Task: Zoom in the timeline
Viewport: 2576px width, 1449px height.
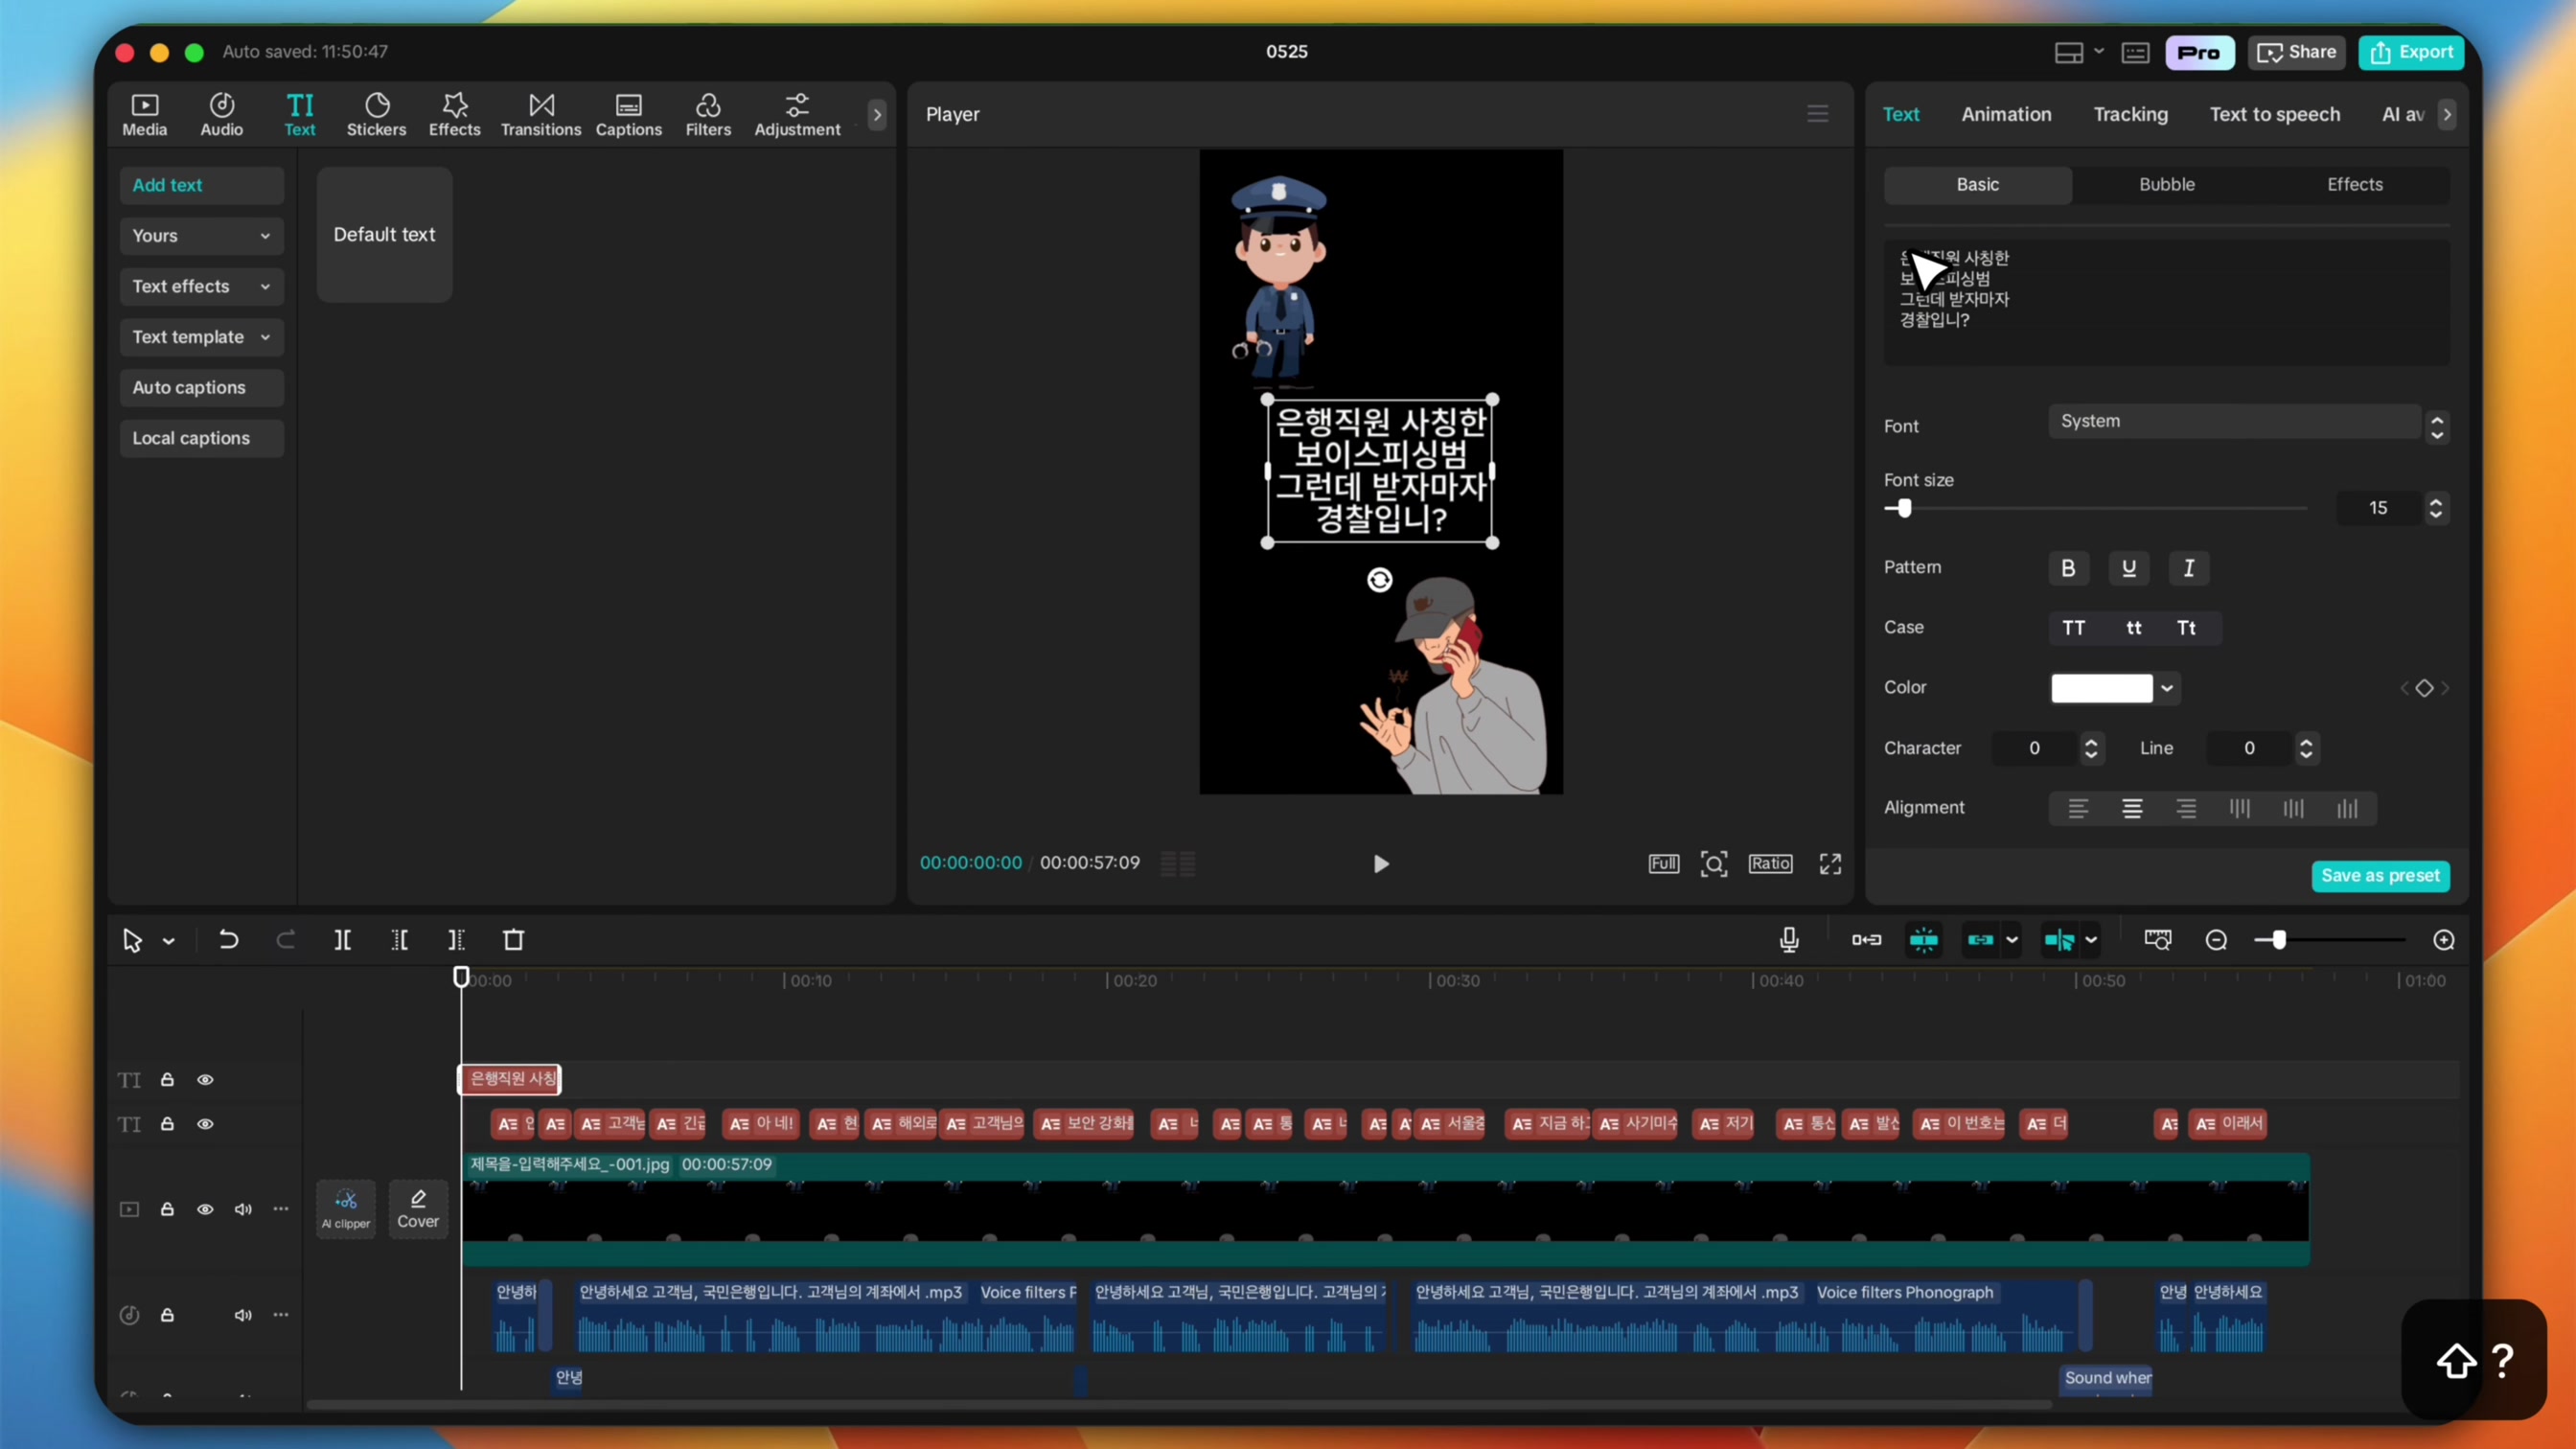Action: pos(2444,940)
